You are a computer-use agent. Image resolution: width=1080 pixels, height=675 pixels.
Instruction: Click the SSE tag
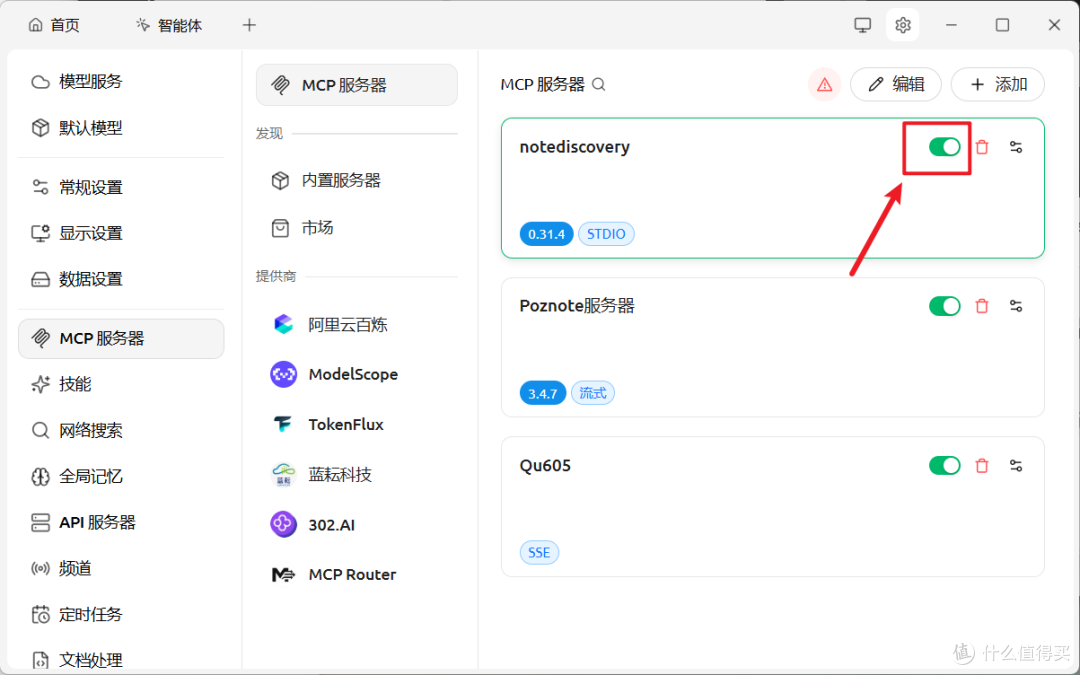[x=539, y=552]
